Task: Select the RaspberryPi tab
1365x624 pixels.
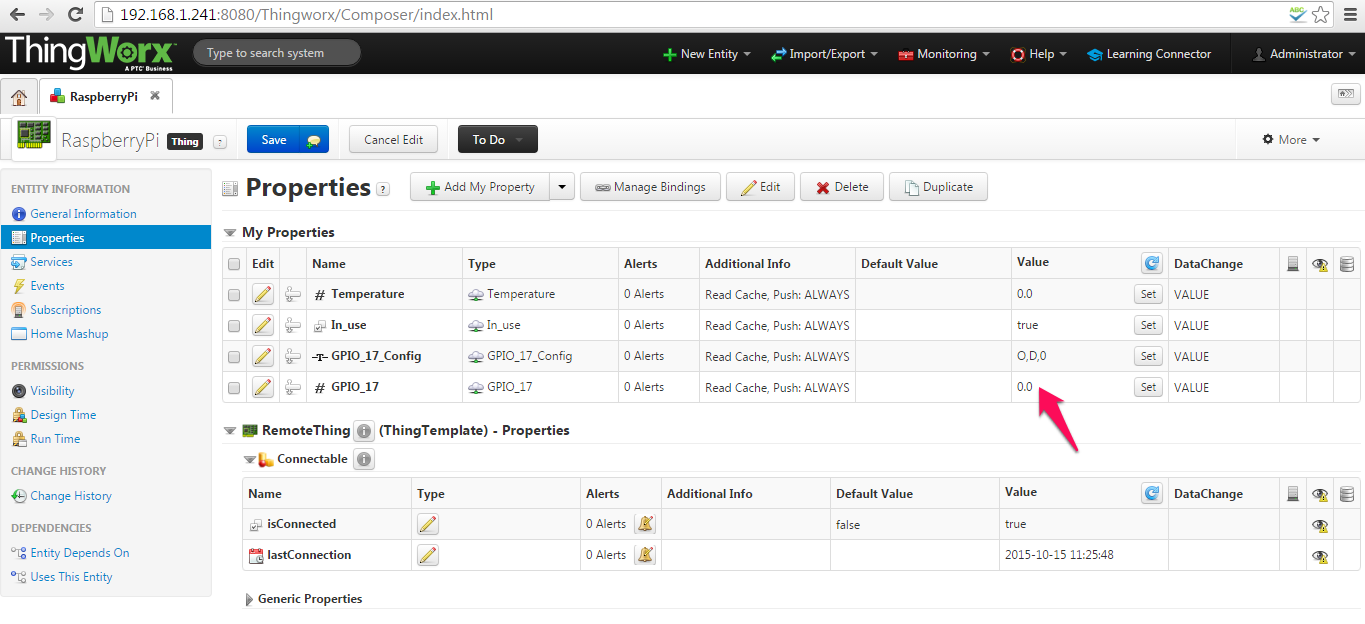Action: coord(104,96)
